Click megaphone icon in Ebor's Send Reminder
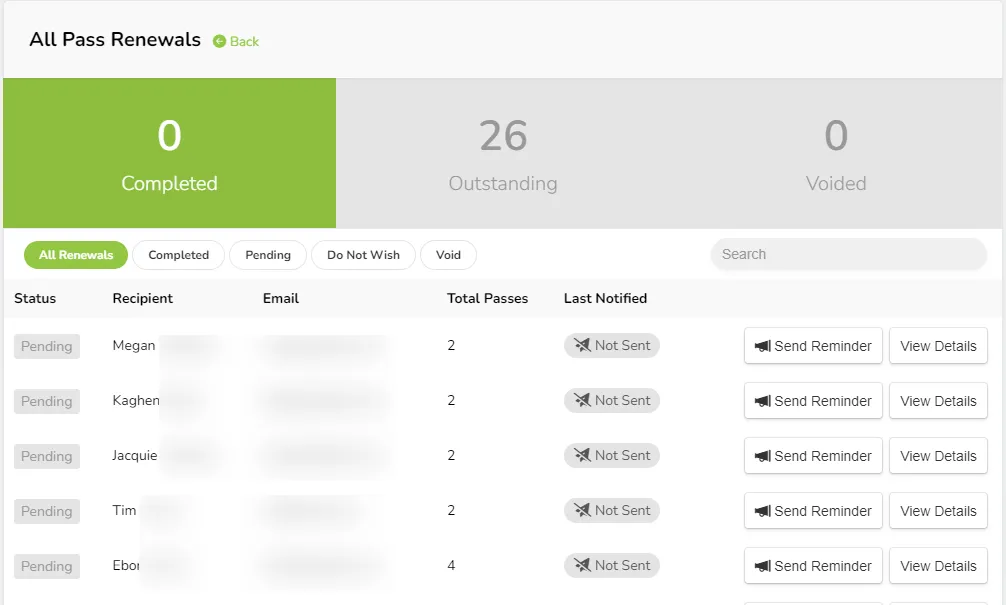The width and height of the screenshot is (1006, 605). coord(762,567)
